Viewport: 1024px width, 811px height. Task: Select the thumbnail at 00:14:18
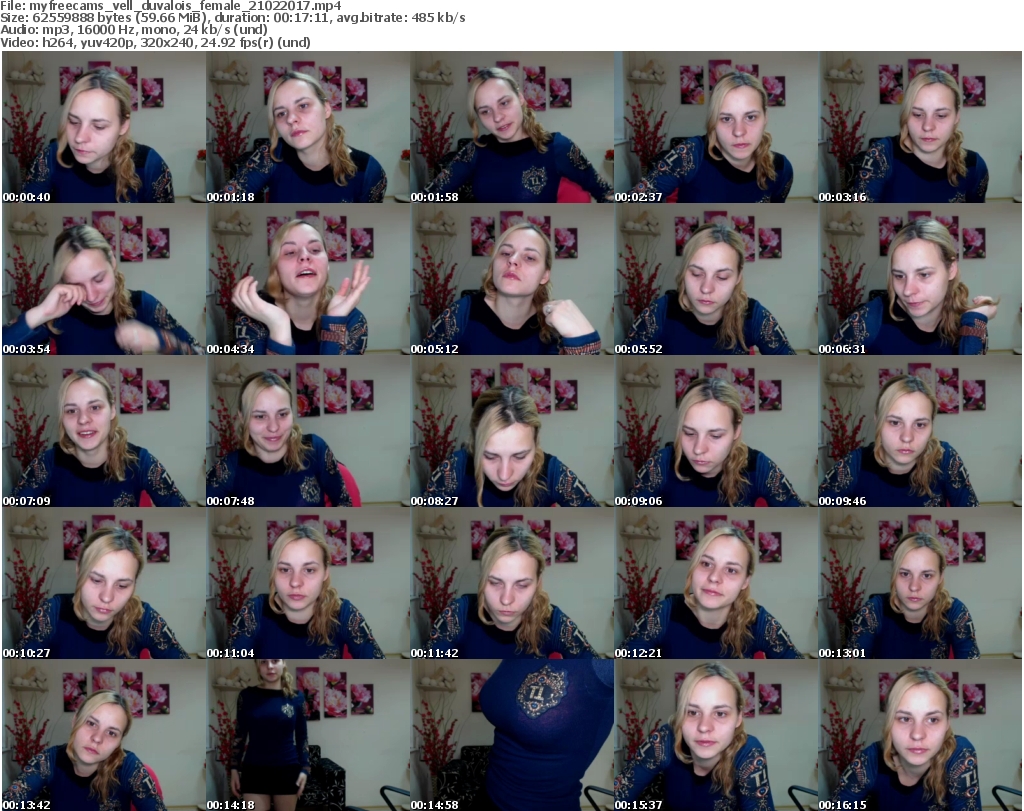coord(308,735)
